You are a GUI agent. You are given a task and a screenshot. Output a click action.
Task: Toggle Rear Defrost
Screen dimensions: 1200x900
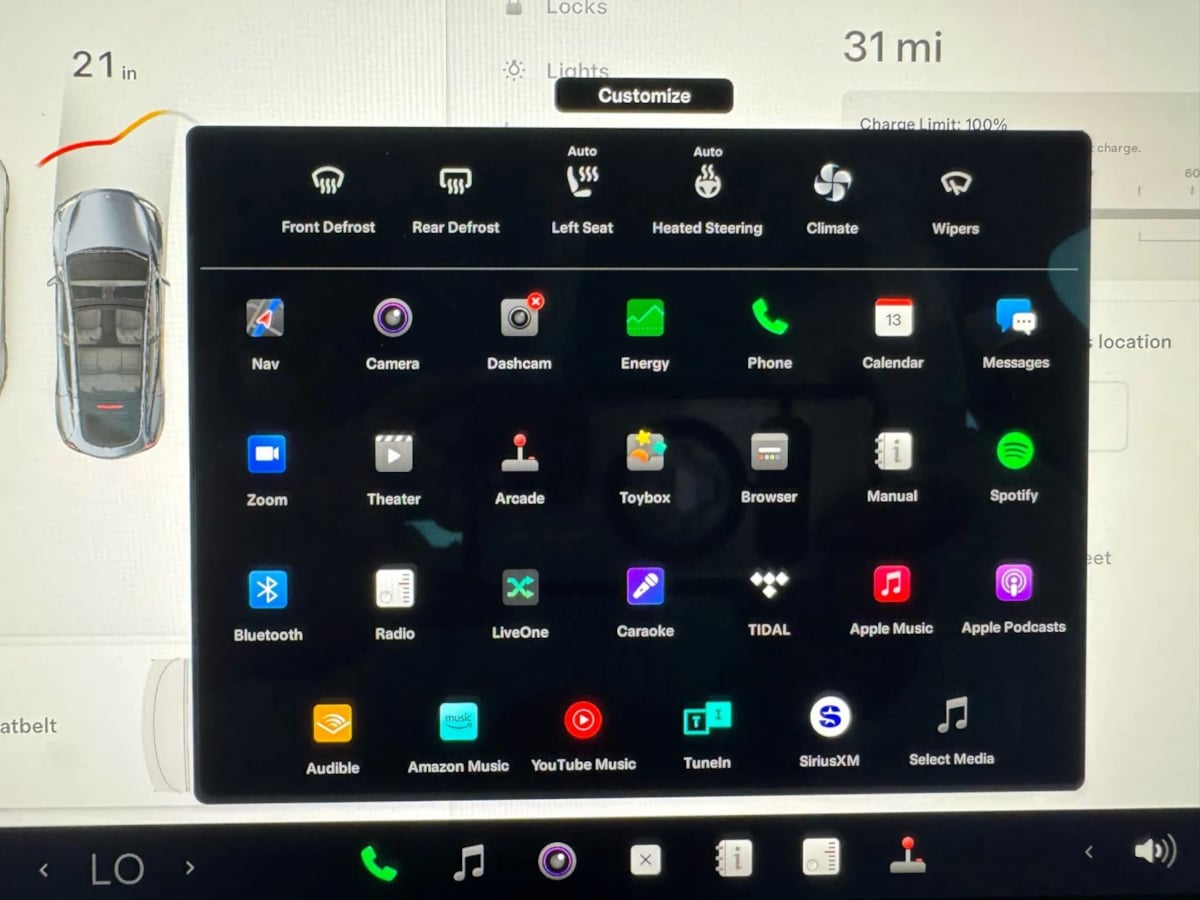point(455,183)
